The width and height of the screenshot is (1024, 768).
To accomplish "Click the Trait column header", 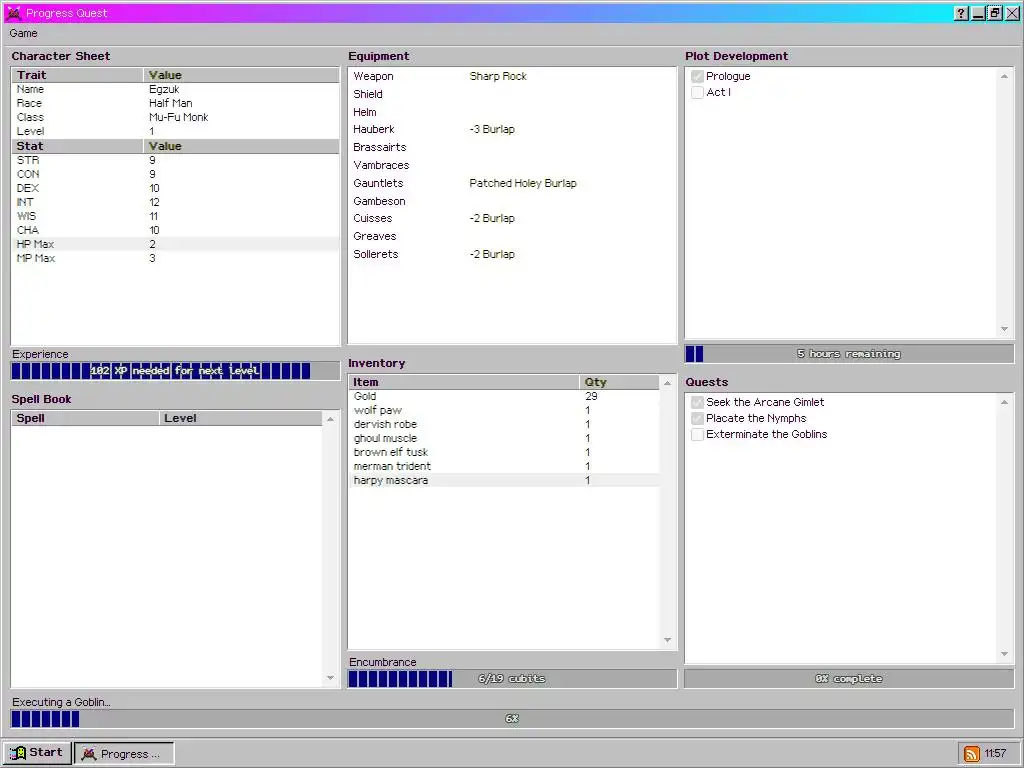I will tap(78, 75).
